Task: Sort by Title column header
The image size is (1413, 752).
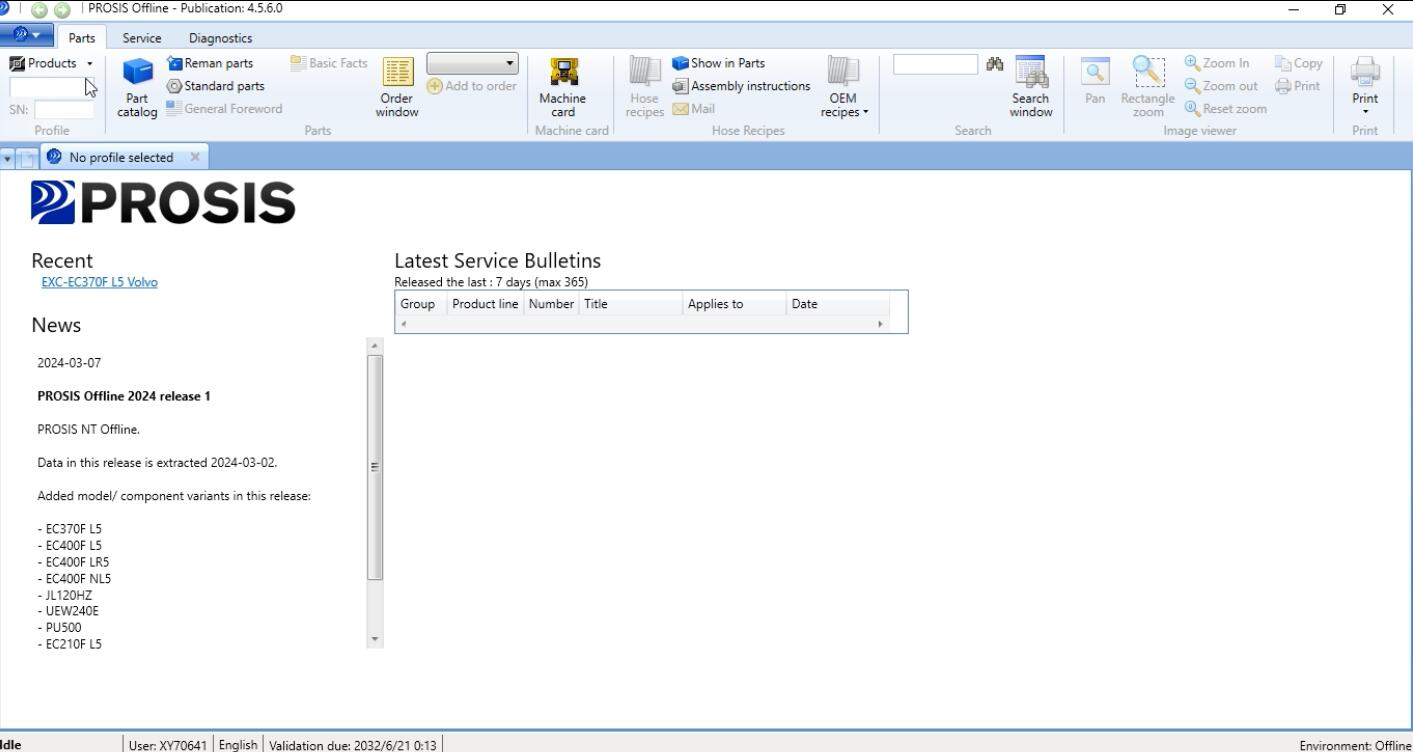Action: pyautogui.click(x=631, y=304)
